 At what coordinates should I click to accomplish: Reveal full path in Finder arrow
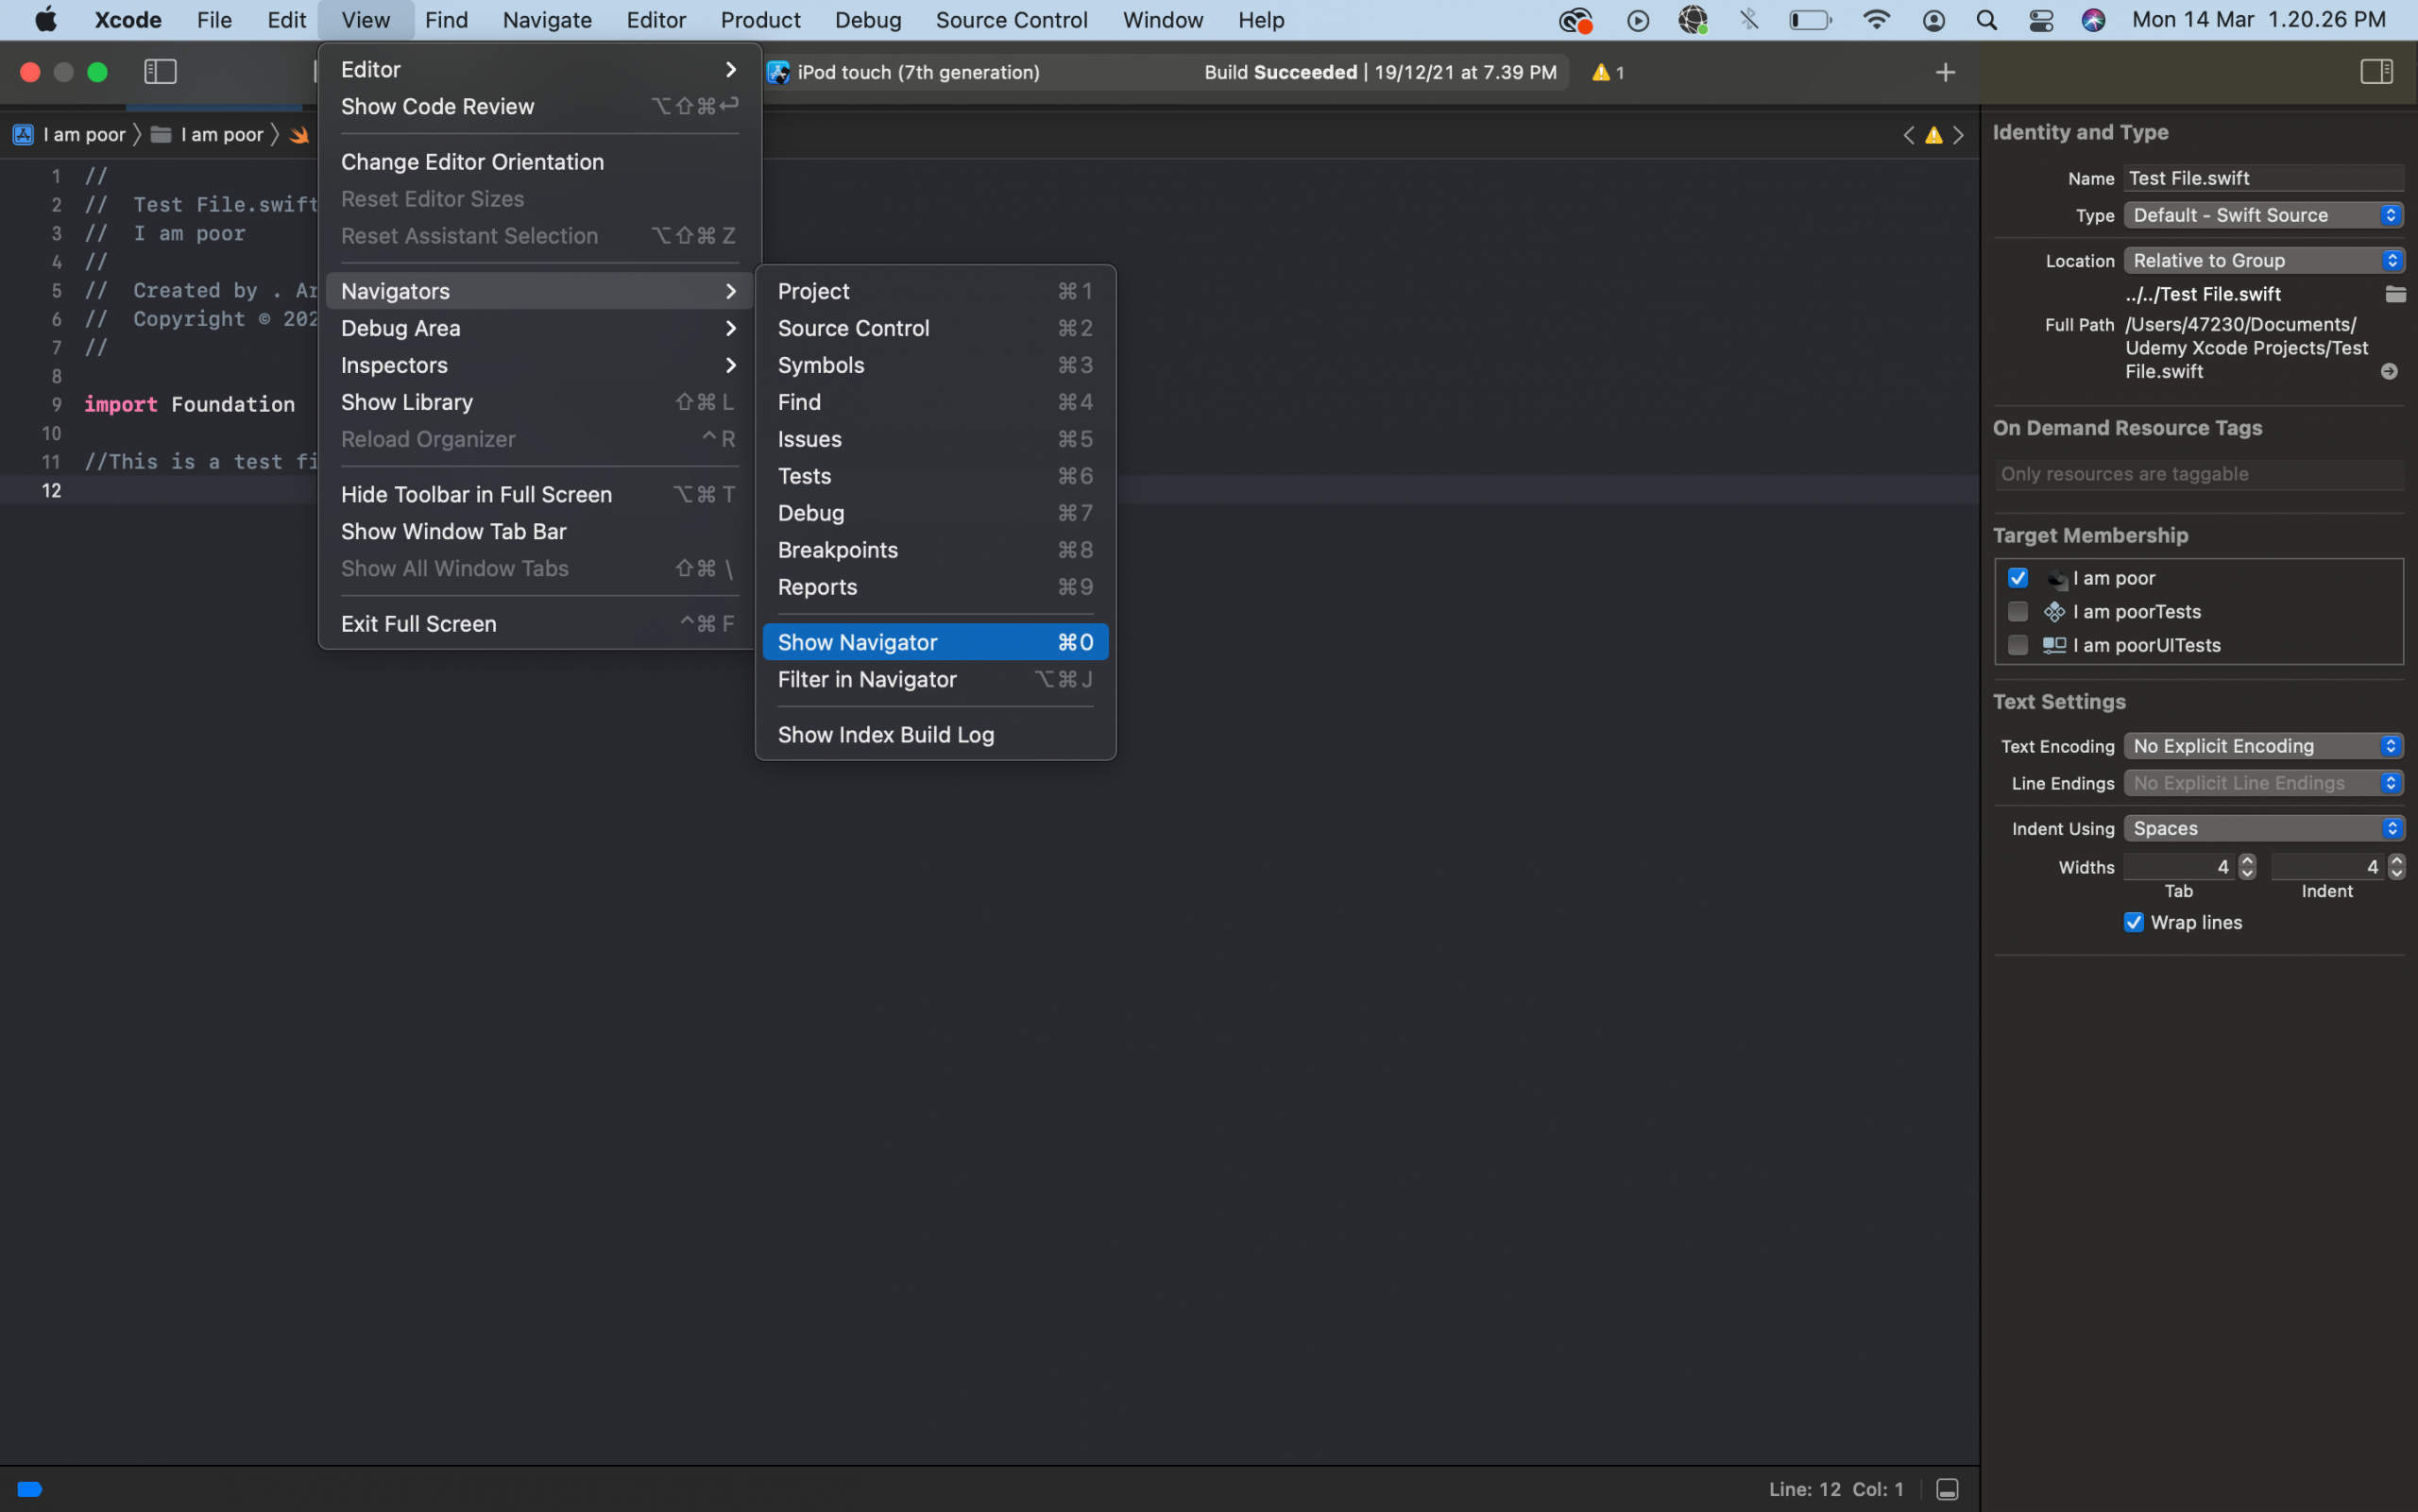2389,371
